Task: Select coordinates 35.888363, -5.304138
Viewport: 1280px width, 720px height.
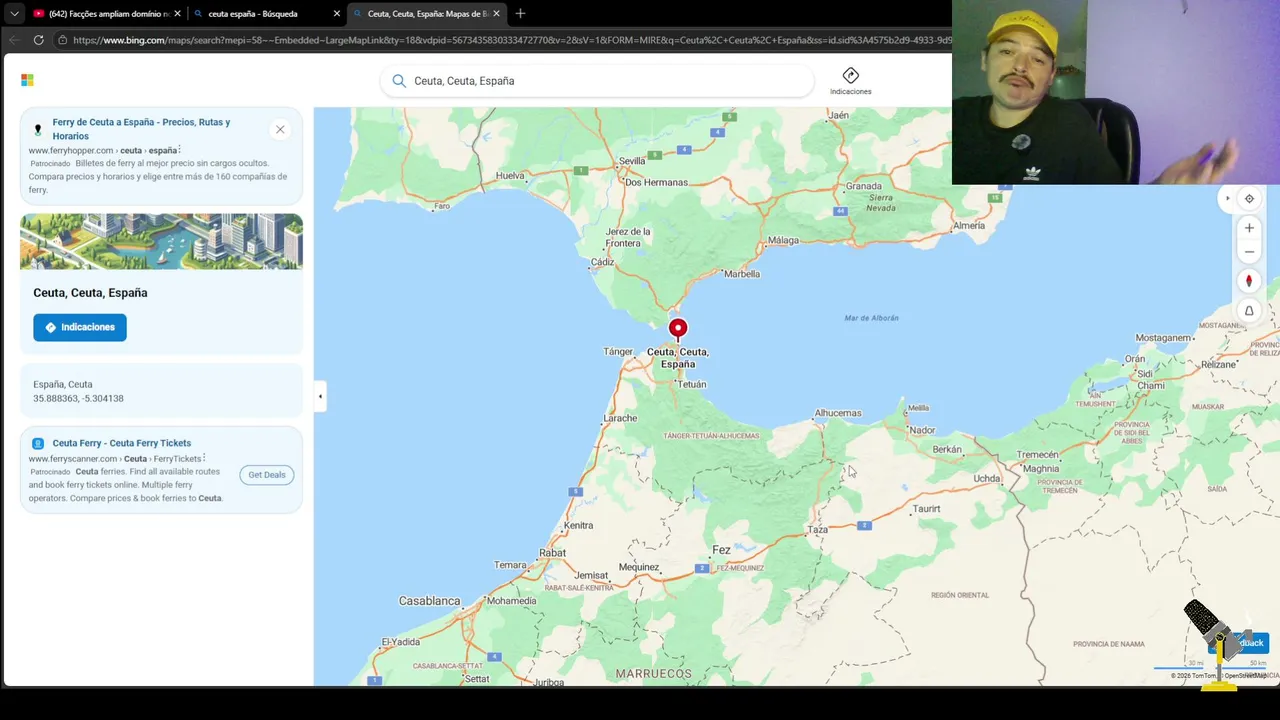Action: 78,398
